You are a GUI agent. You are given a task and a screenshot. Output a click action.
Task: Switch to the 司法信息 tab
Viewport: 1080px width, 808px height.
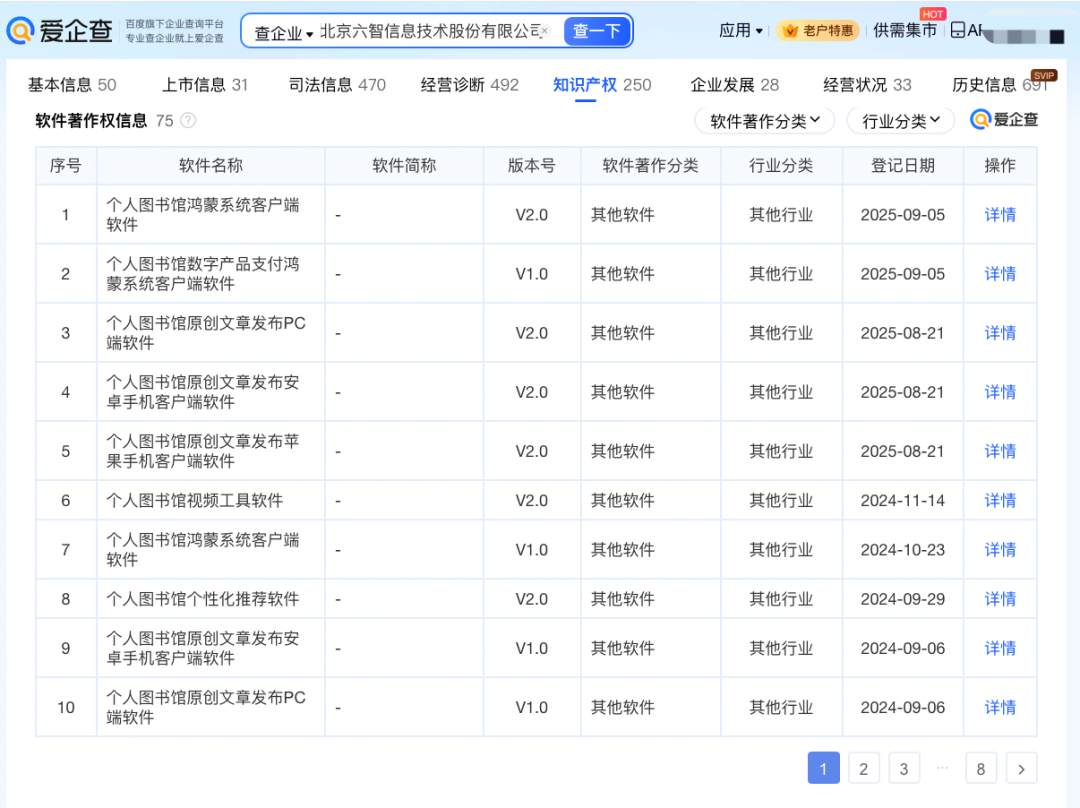pyautogui.click(x=337, y=85)
